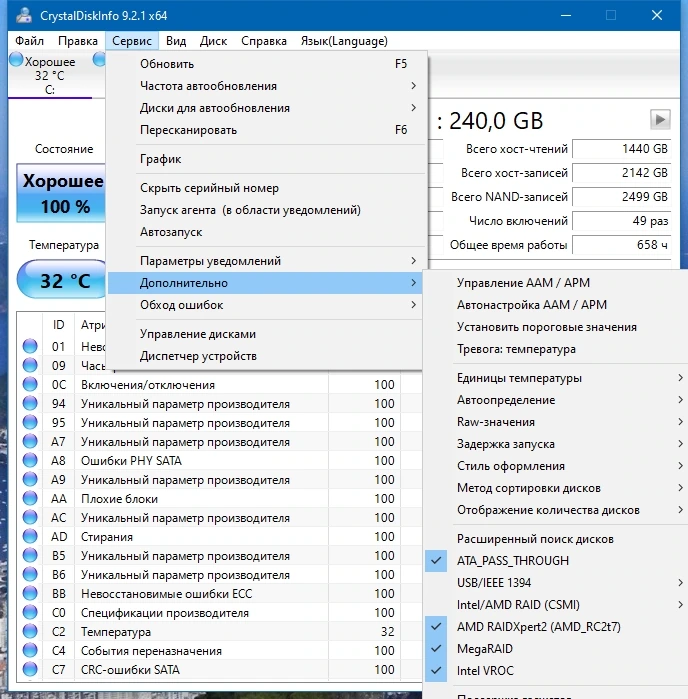Open the График item
This screenshot has width=688, height=699.
pos(265,159)
